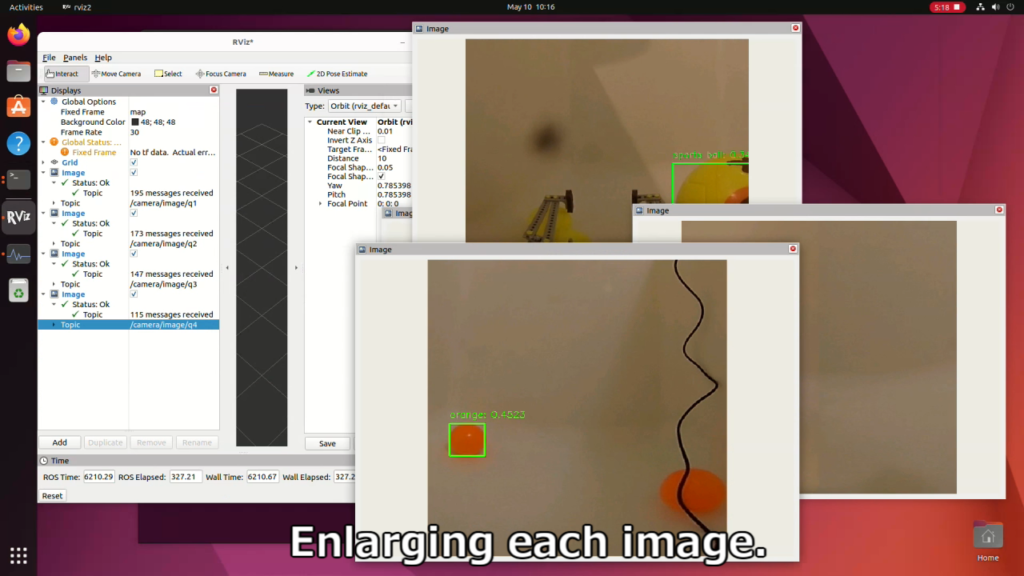Viewport: 1024px width, 576px height.
Task: Click the Show Applications grid icon
Action: tap(19, 555)
